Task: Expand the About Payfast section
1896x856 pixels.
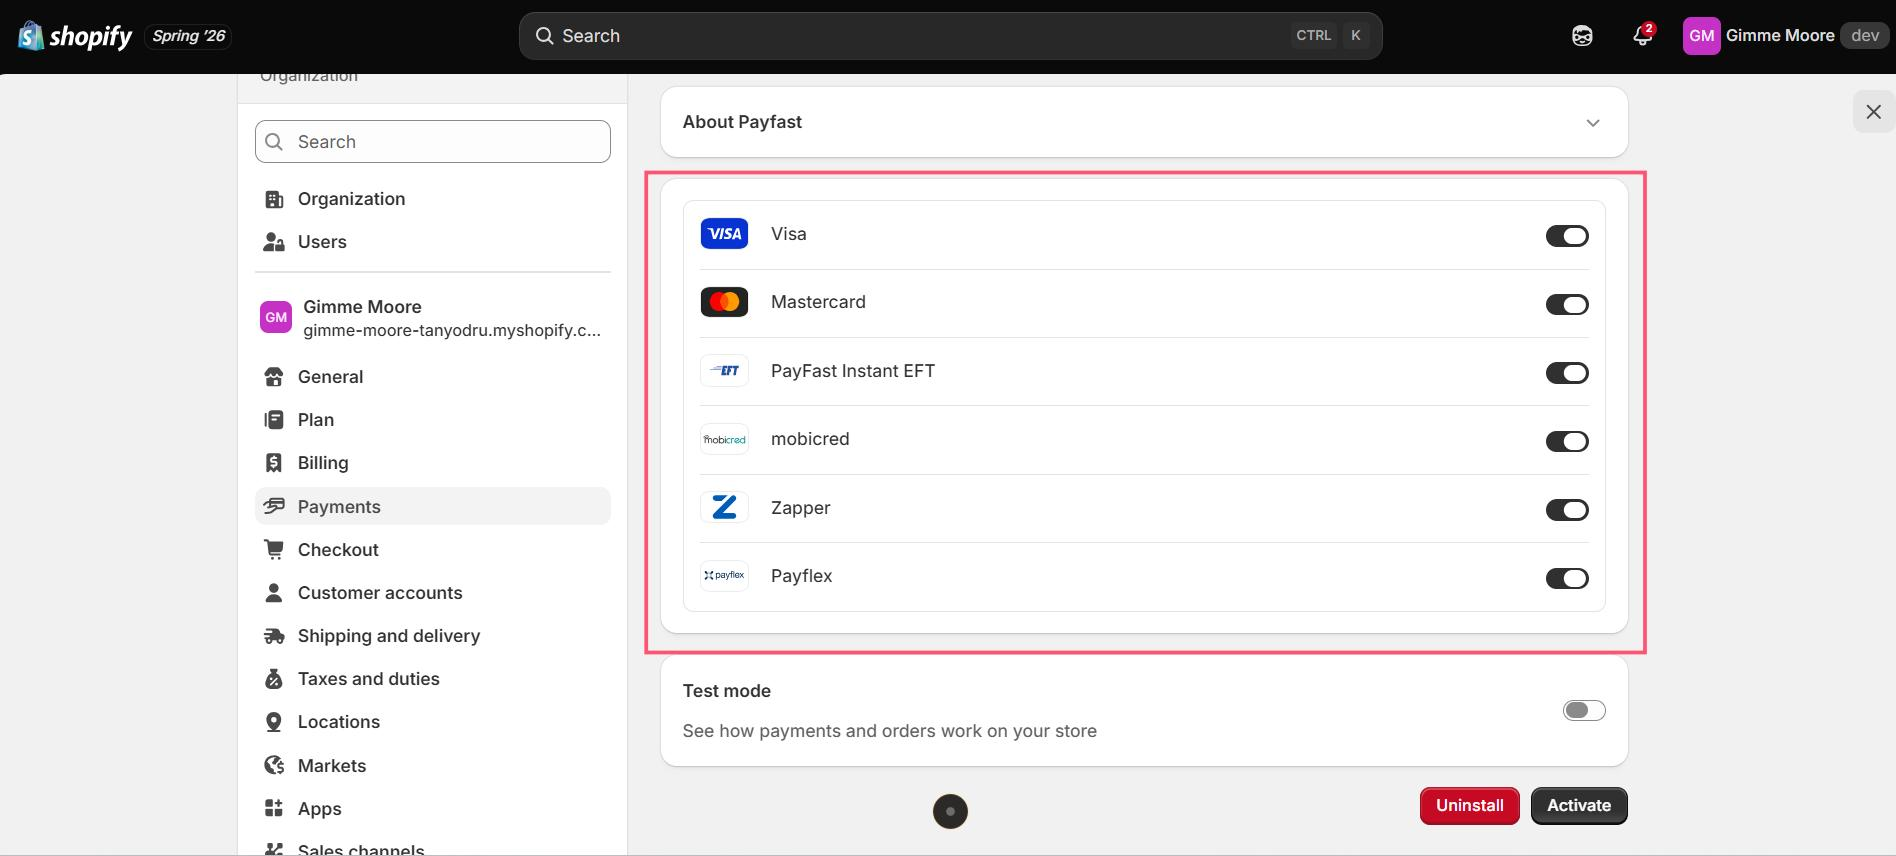Action: click(1144, 122)
